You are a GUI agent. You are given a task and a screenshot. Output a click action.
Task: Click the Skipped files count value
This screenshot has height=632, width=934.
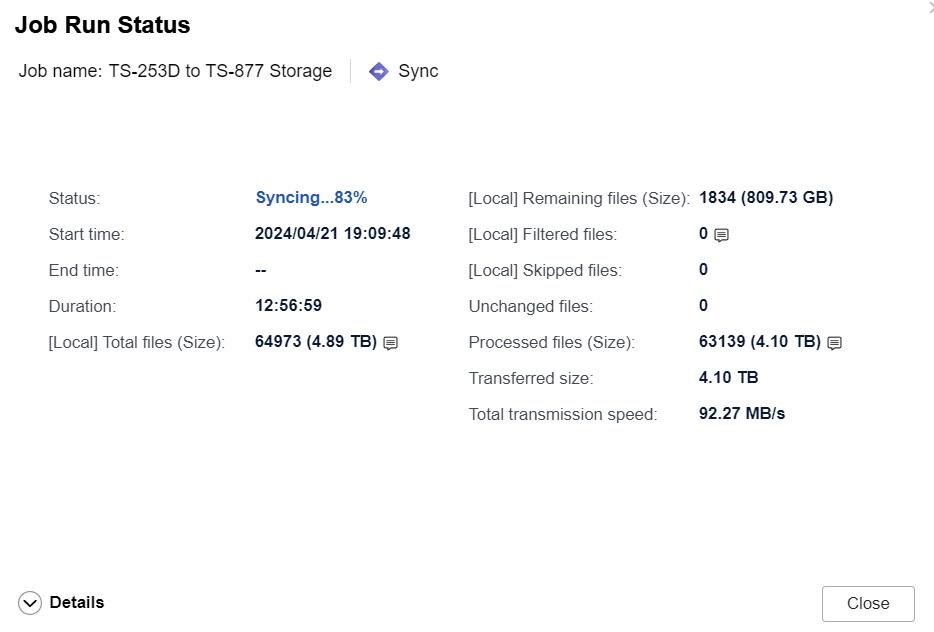[703, 269]
